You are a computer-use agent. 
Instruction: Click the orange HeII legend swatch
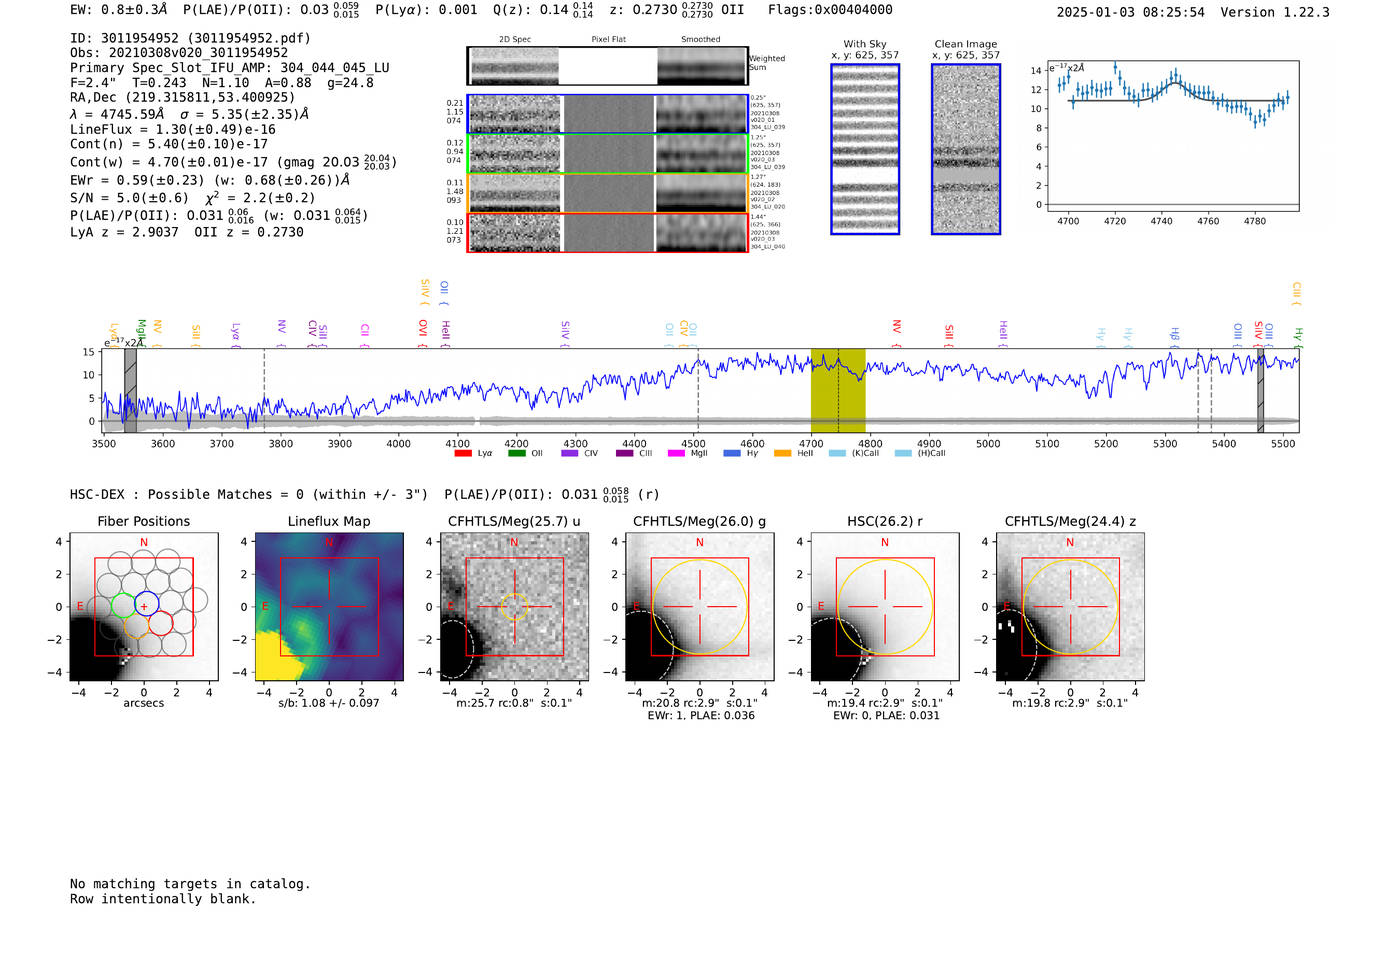782,453
